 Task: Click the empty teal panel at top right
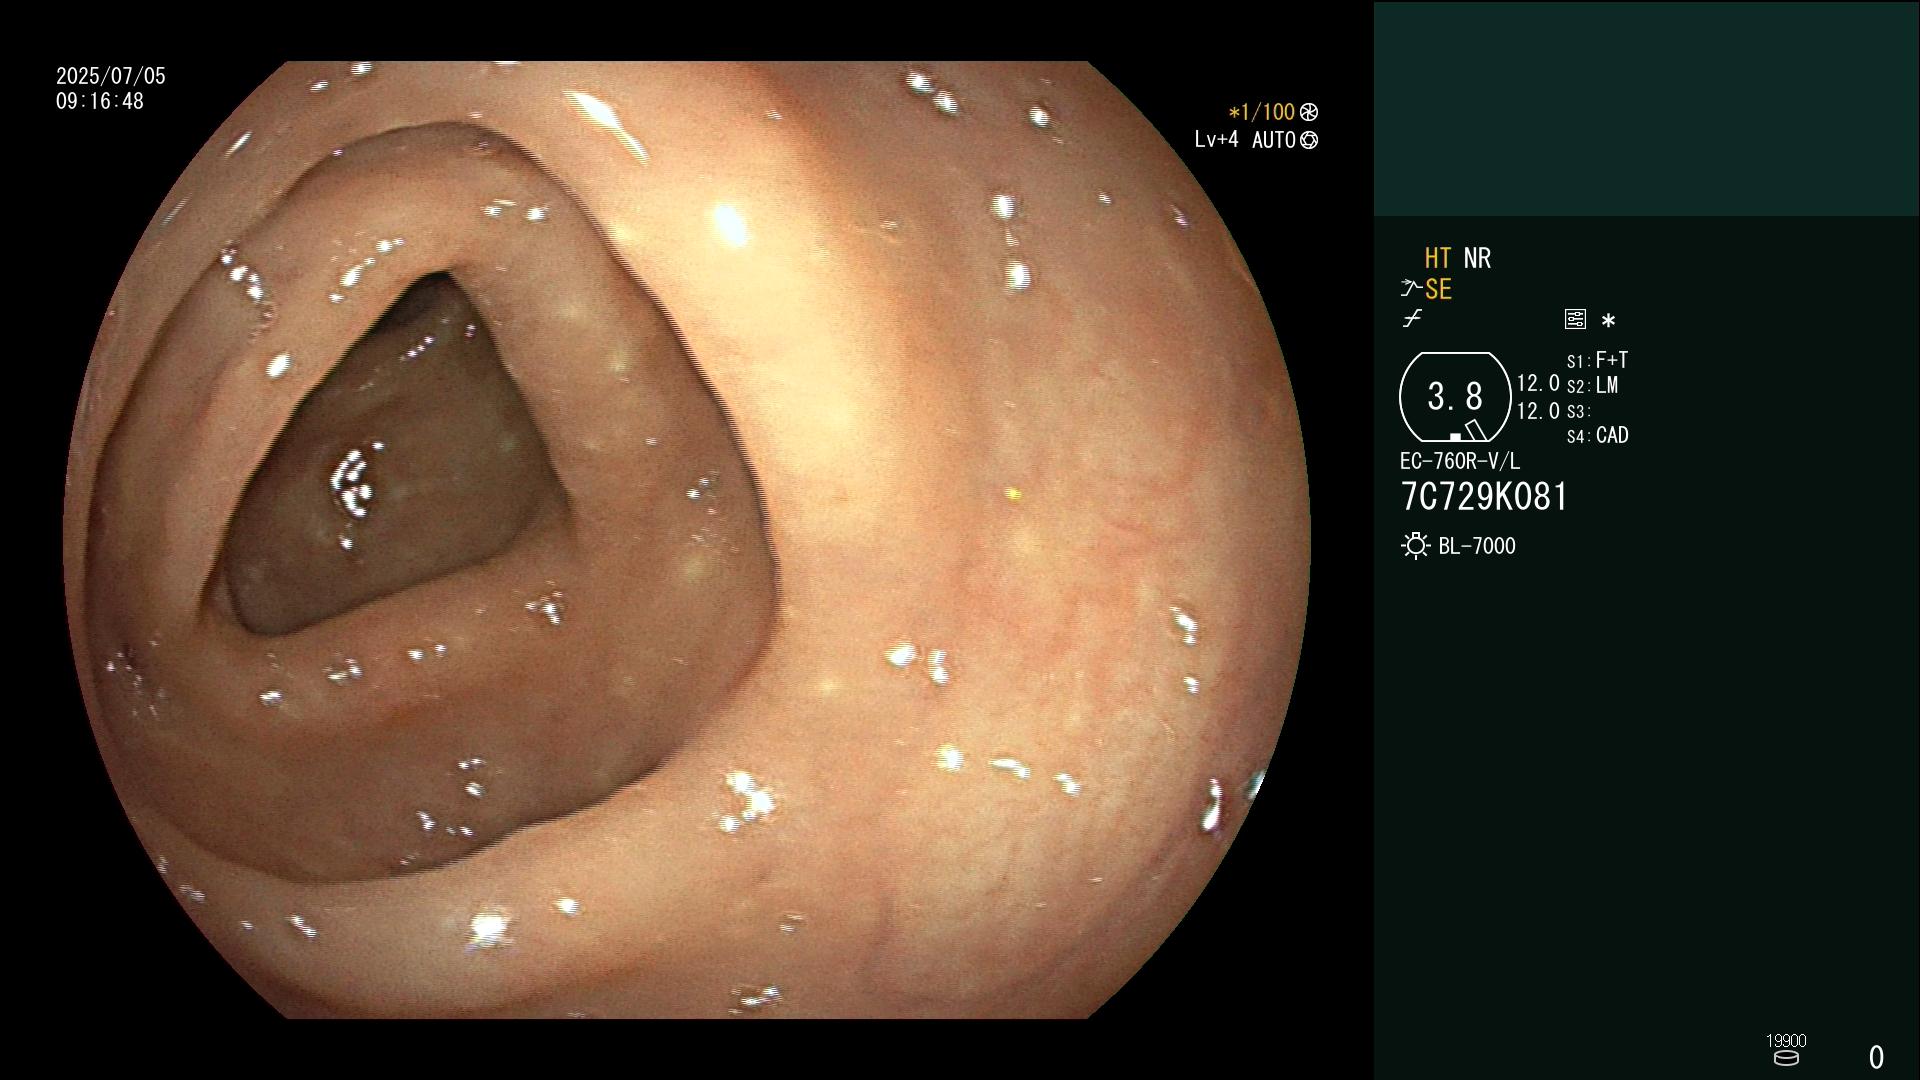coord(1646,108)
